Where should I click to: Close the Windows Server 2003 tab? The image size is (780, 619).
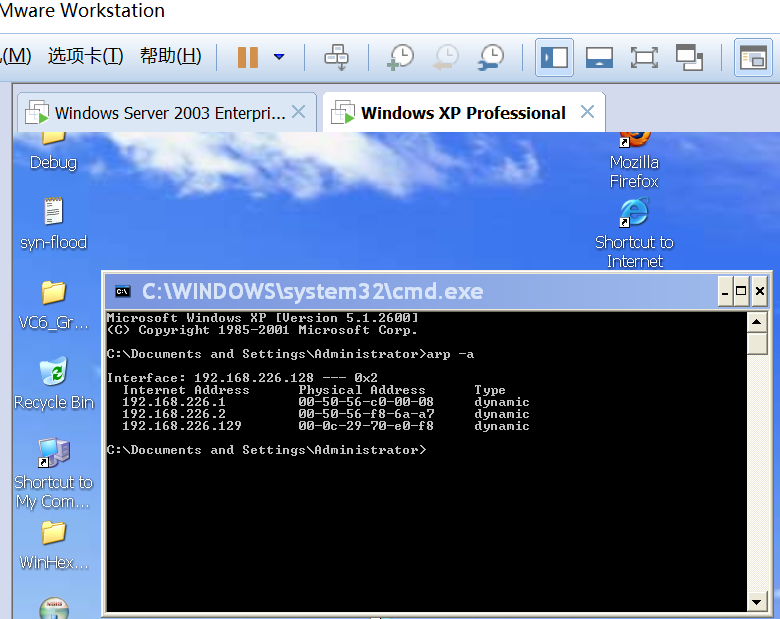click(x=298, y=112)
